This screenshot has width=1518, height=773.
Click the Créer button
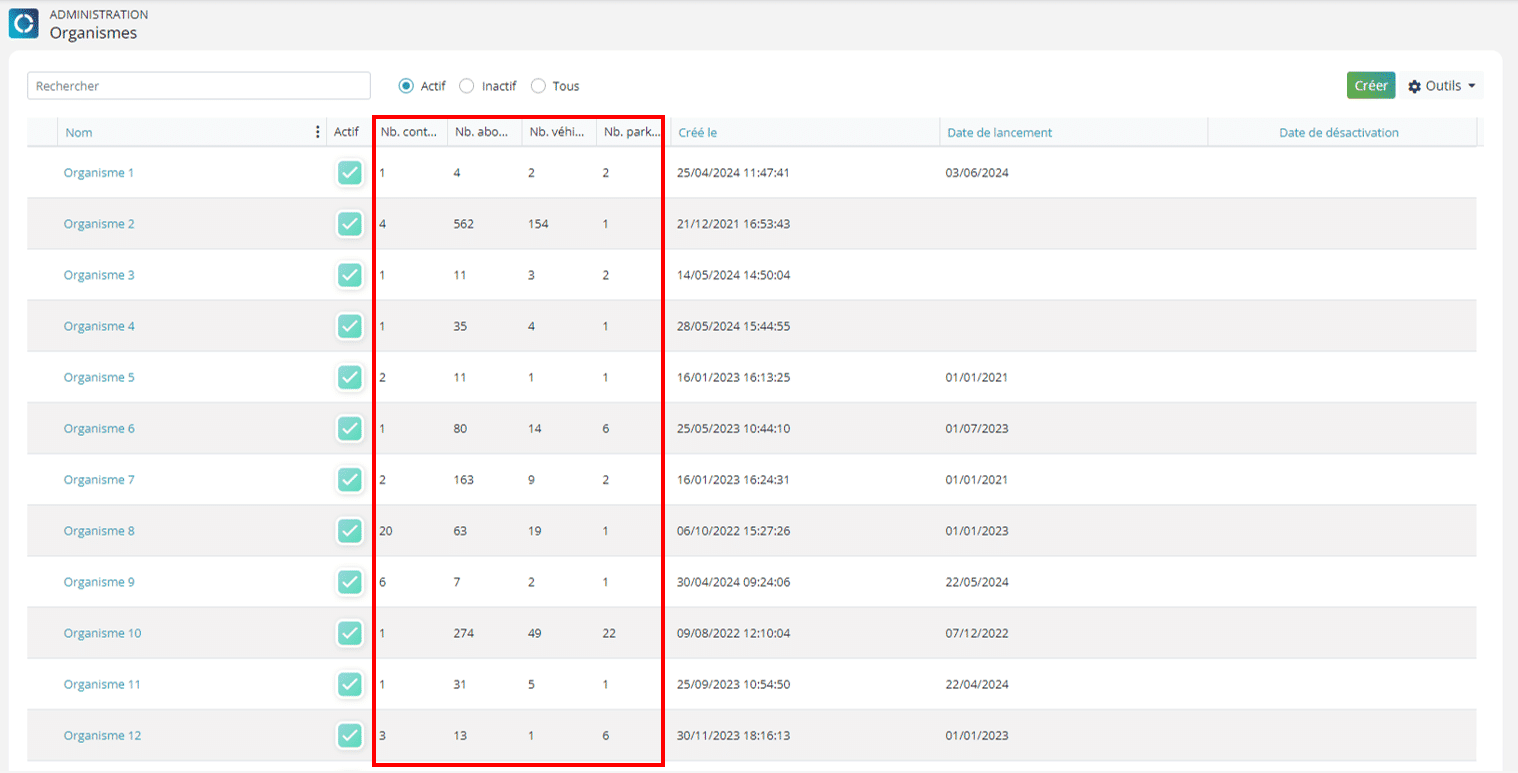pos(1371,86)
